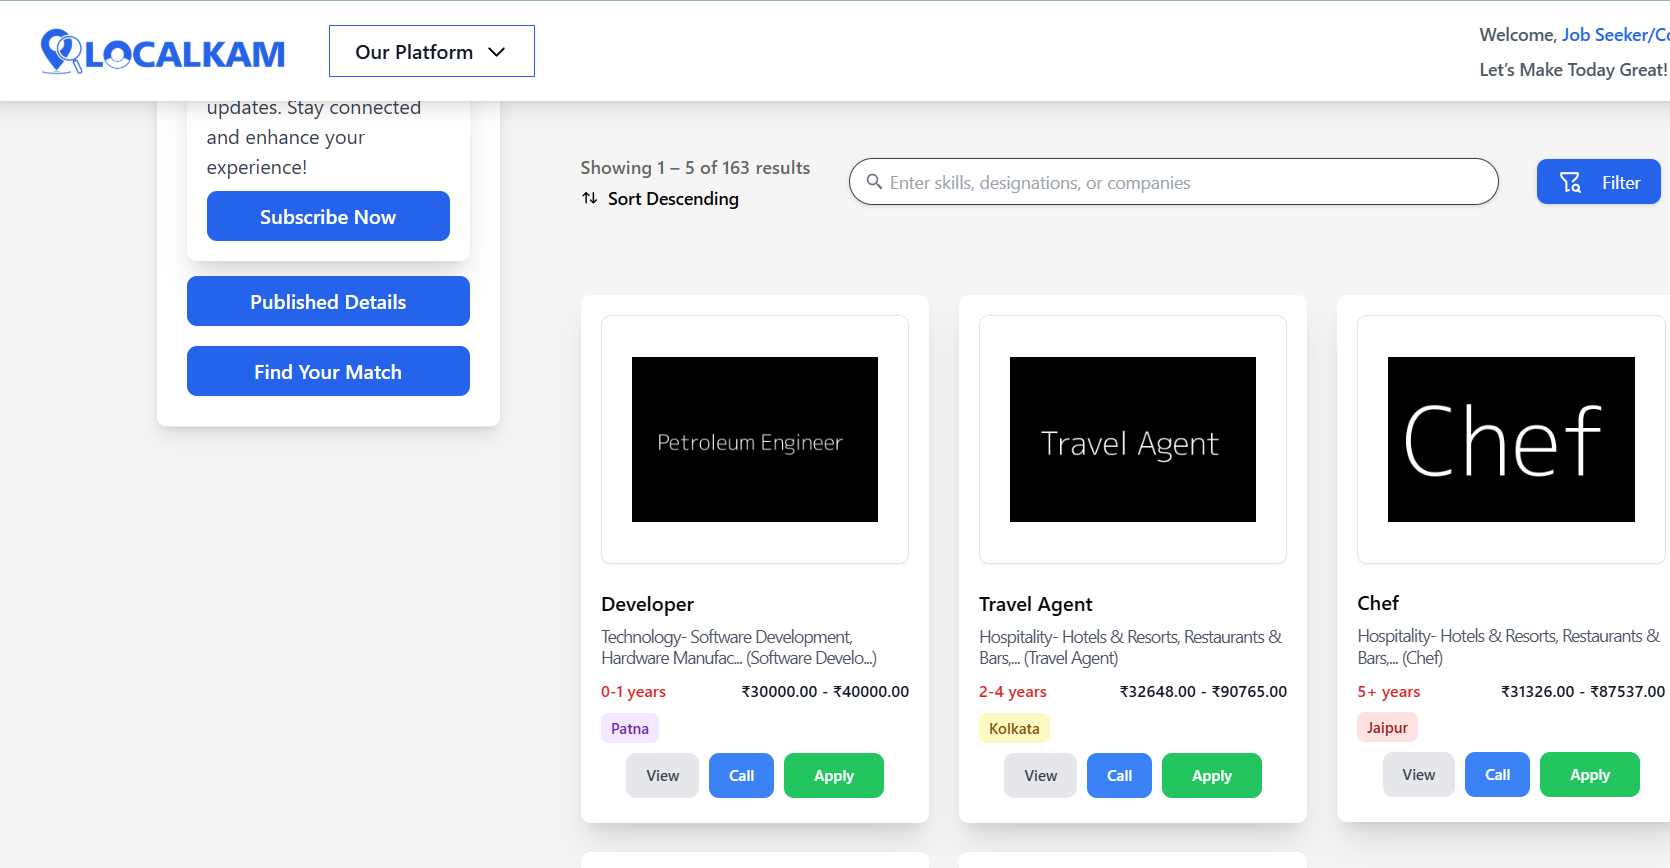The image size is (1670, 868).
Task: Toggle Sort Descending order
Action: tap(672, 199)
